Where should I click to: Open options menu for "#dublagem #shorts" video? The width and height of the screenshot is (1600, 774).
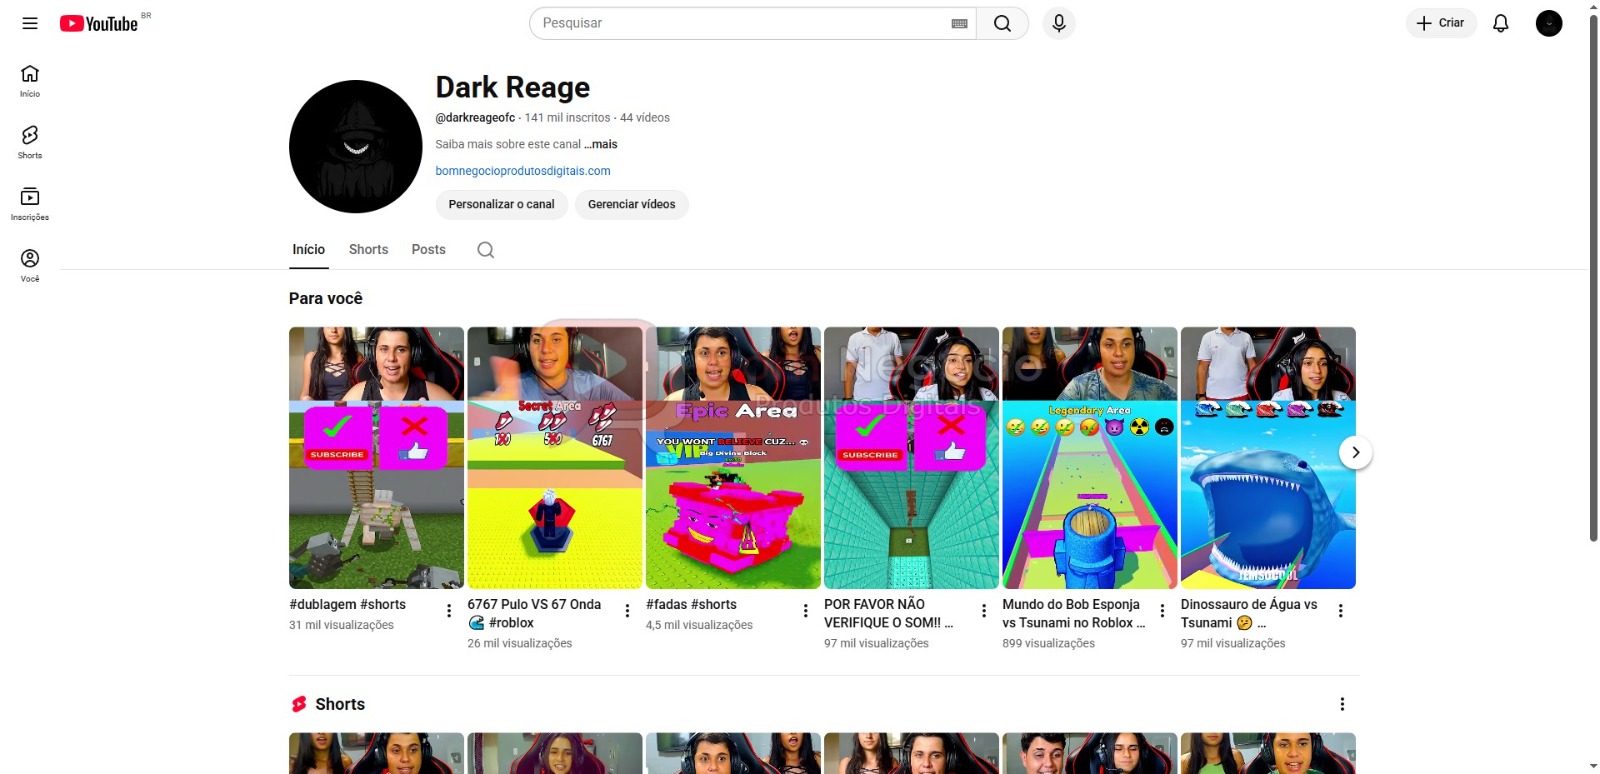(x=449, y=610)
